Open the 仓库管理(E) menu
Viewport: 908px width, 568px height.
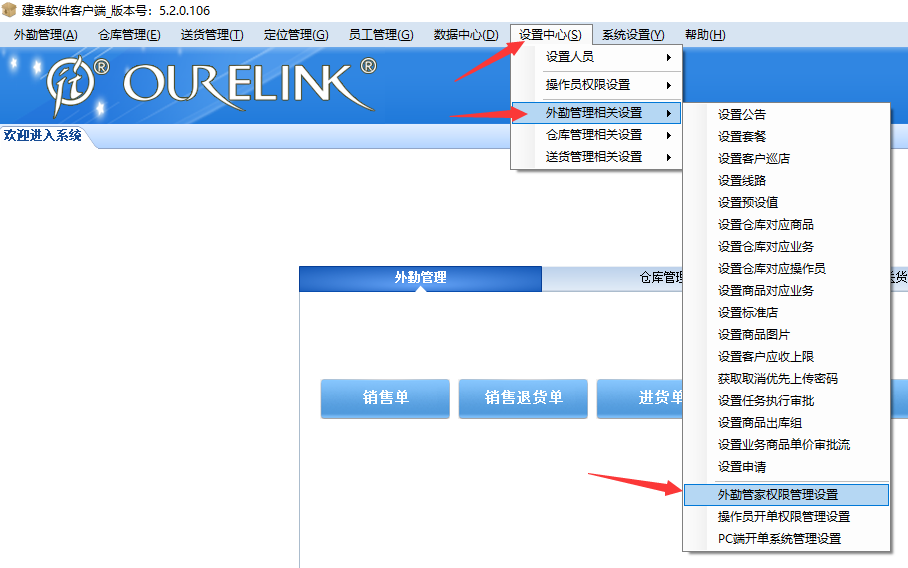point(129,35)
